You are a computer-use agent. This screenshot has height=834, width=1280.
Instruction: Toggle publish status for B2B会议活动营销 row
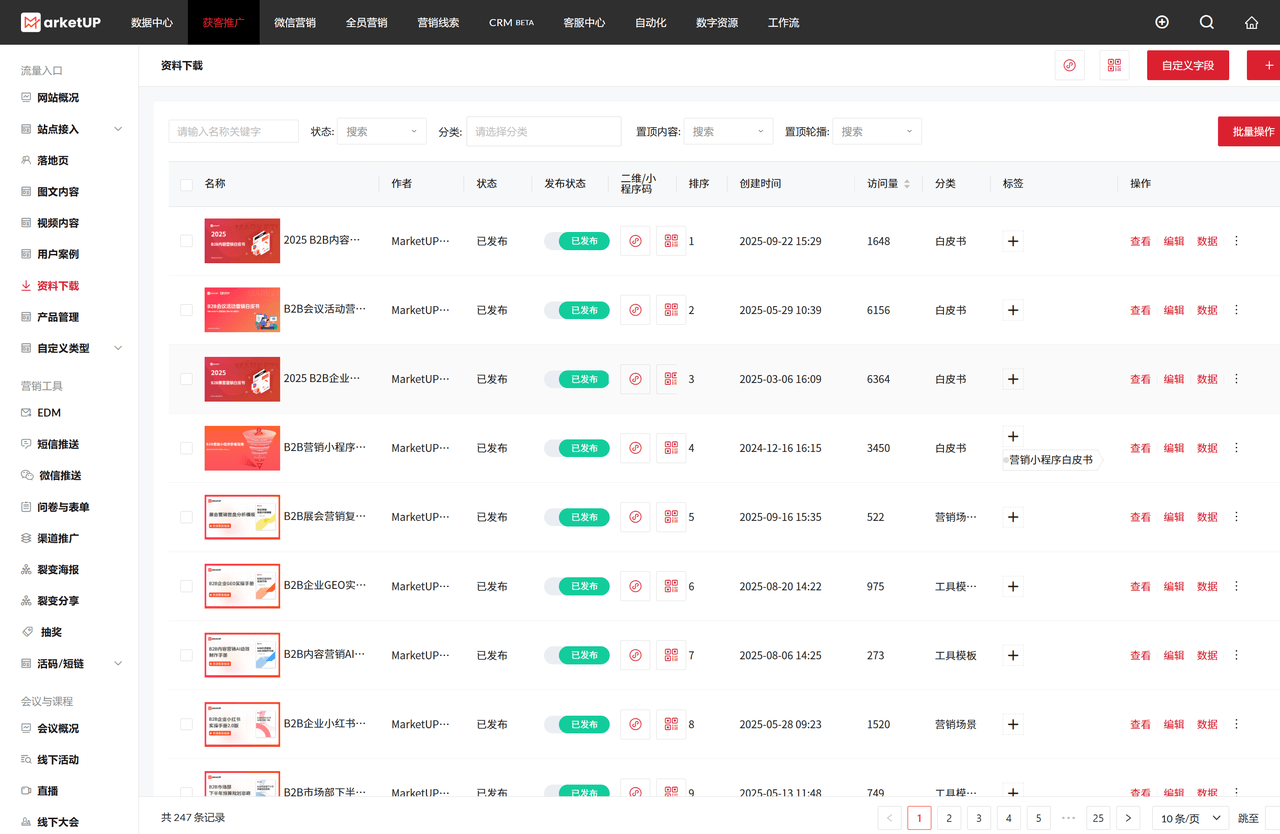pyautogui.click(x=577, y=310)
